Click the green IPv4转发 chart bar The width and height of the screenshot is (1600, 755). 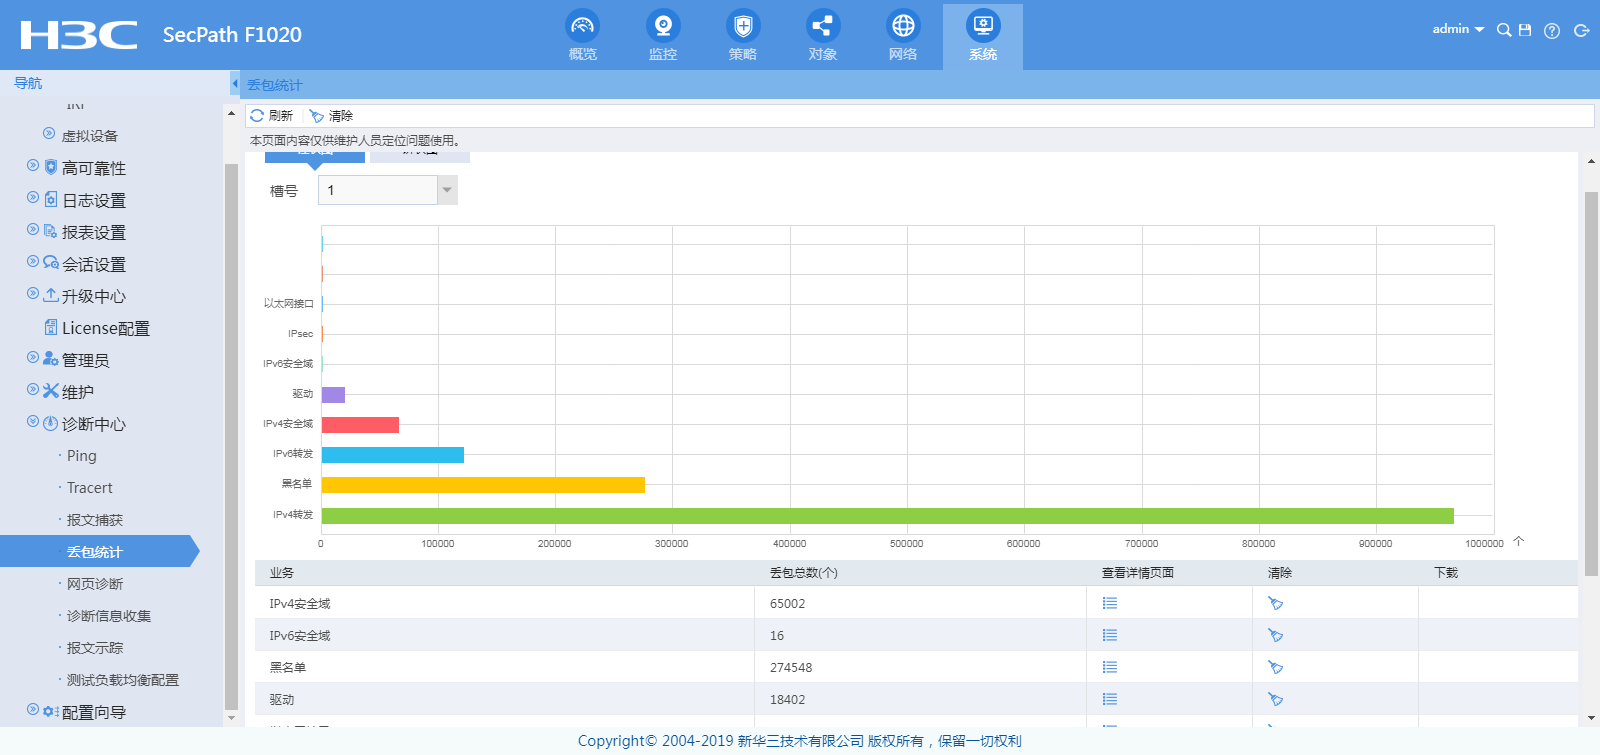(887, 516)
